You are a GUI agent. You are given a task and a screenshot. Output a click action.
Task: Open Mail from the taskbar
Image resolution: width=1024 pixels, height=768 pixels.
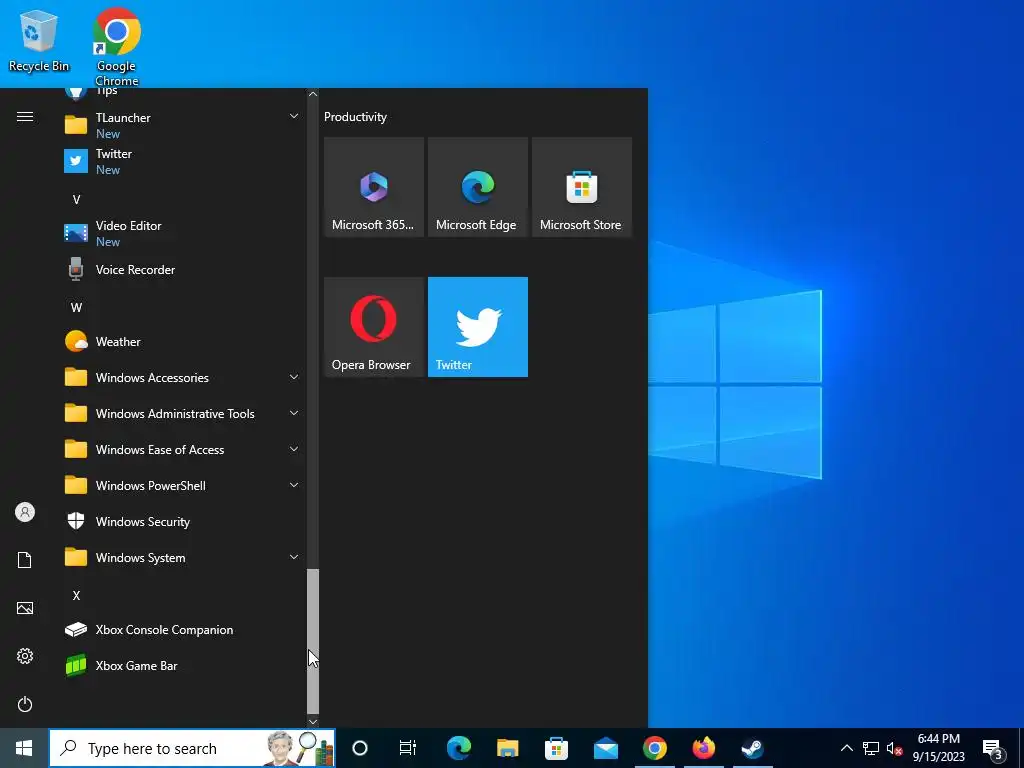coord(606,748)
